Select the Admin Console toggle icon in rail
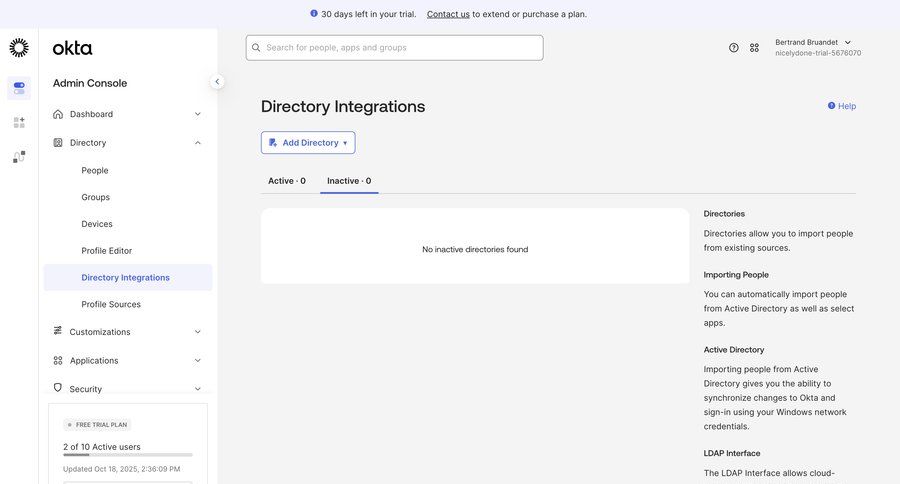Screen dimensions: 900x484 point(19,88)
